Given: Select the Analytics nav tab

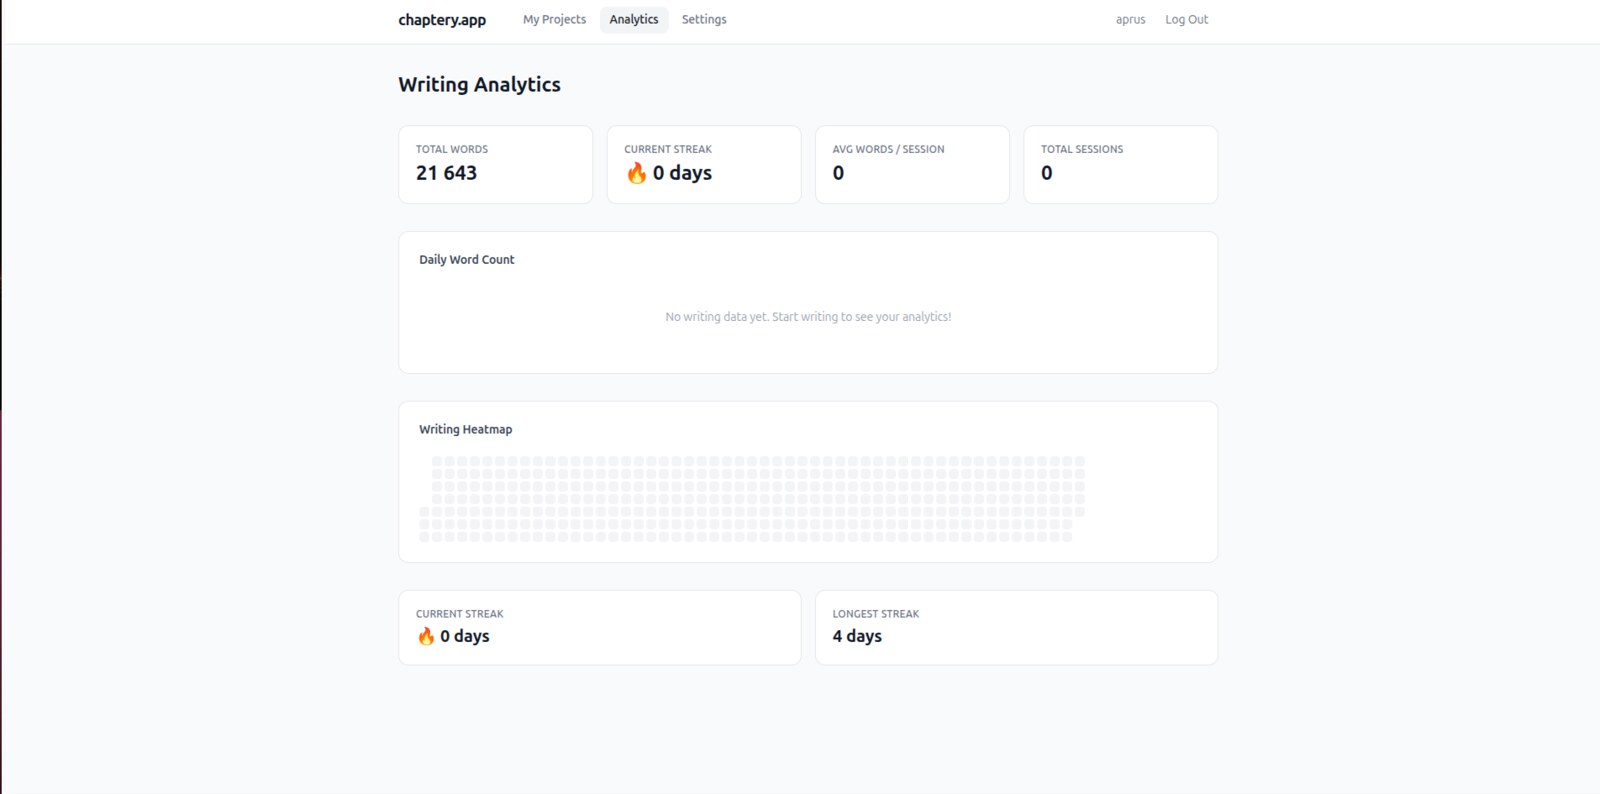Looking at the screenshot, I should (x=634, y=19).
